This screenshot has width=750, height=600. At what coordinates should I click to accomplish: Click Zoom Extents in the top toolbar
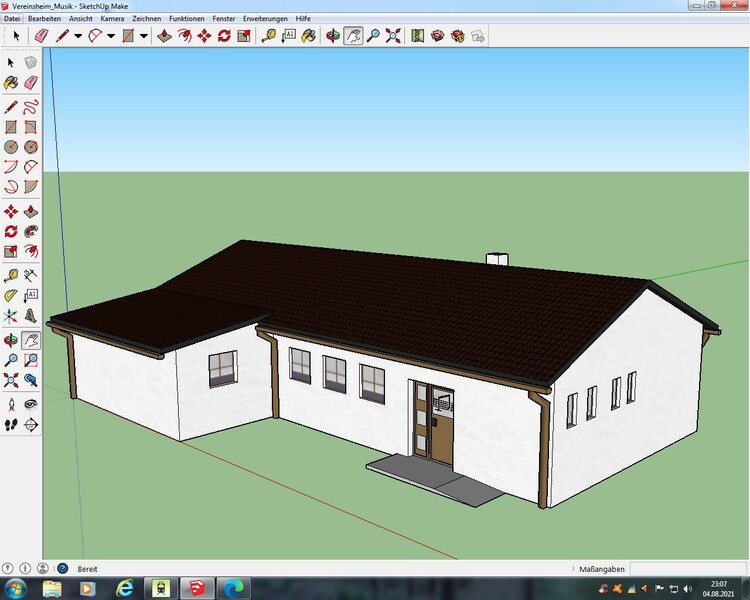pyautogui.click(x=393, y=36)
